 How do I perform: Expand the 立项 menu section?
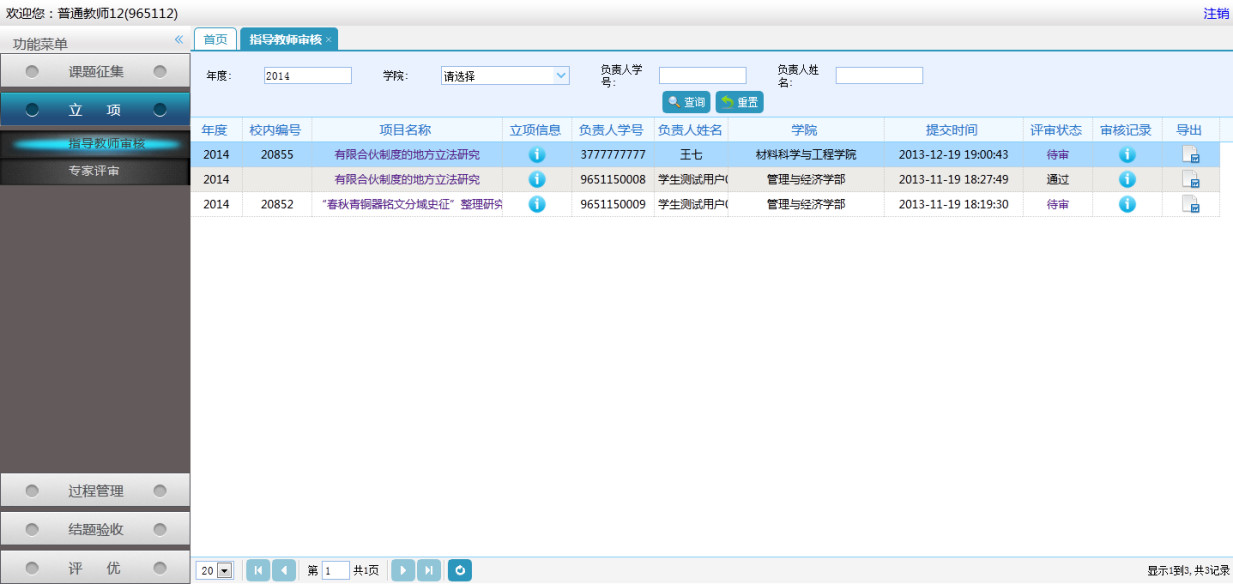(x=95, y=110)
